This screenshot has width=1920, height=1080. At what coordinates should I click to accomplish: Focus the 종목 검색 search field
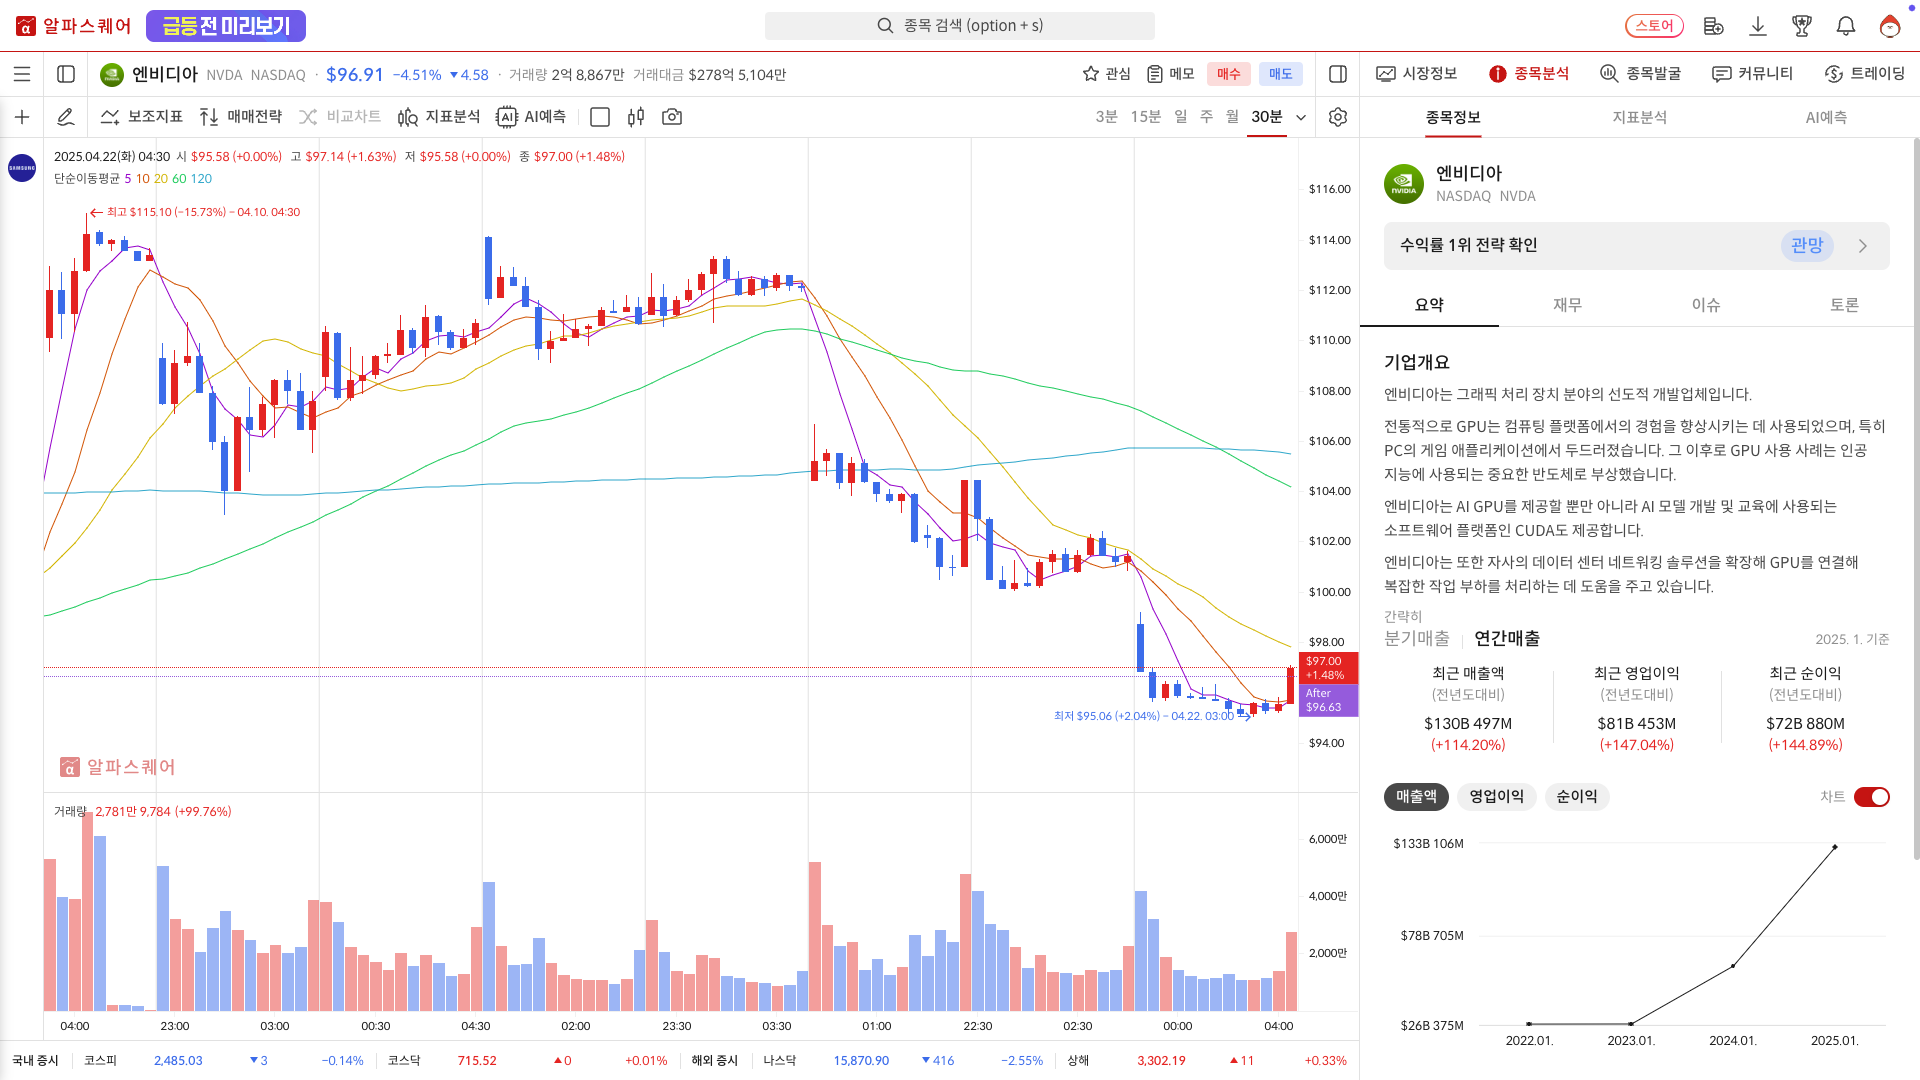coord(960,26)
